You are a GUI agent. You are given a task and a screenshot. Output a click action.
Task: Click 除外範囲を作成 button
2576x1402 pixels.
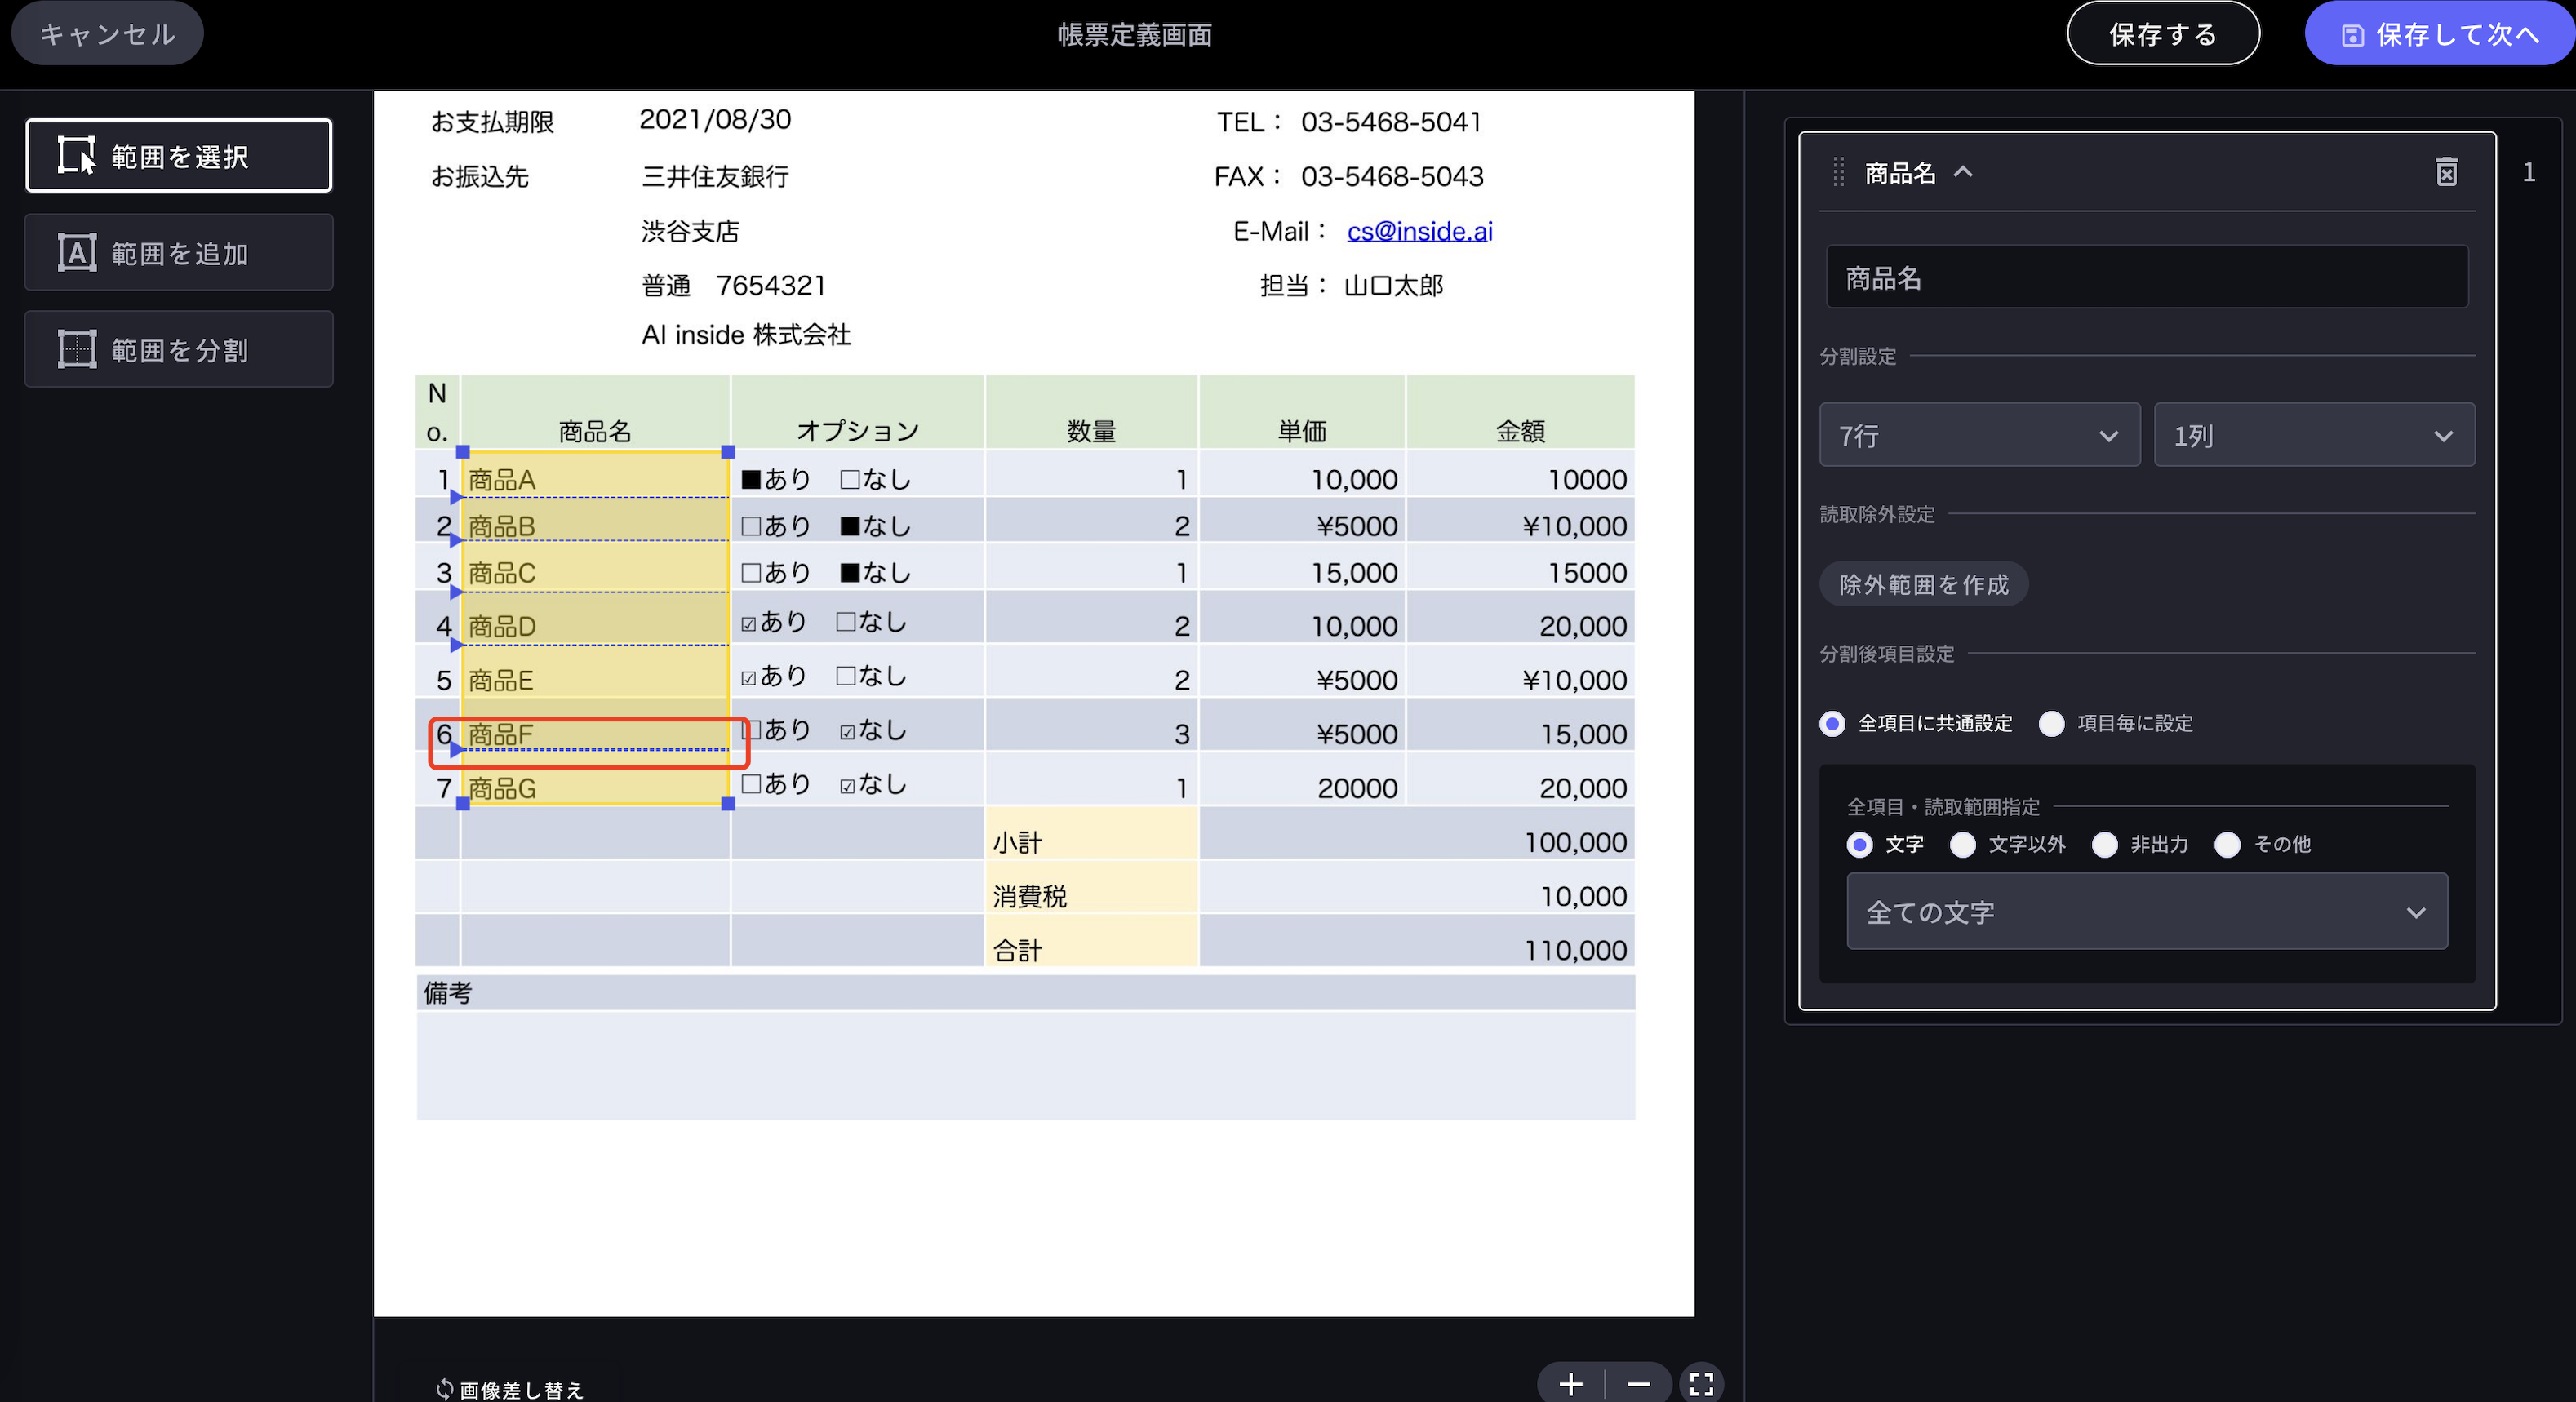pos(1923,584)
